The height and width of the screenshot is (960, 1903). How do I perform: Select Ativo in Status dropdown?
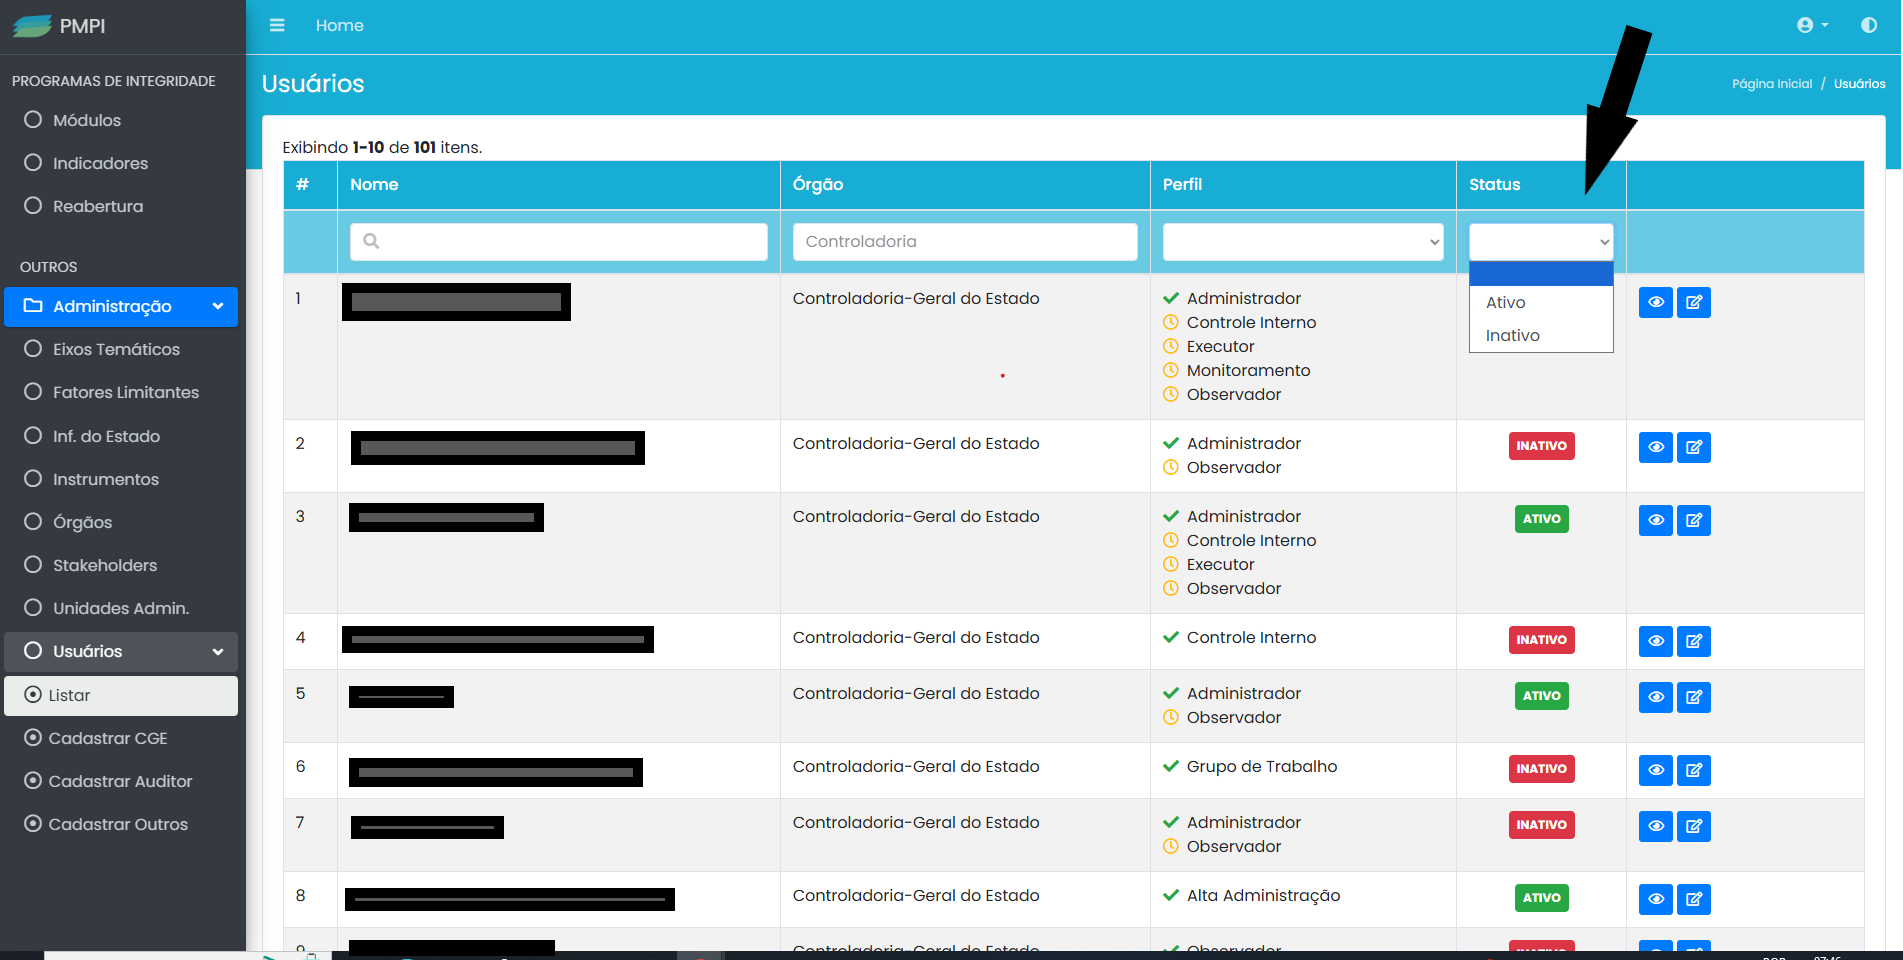click(x=1505, y=303)
